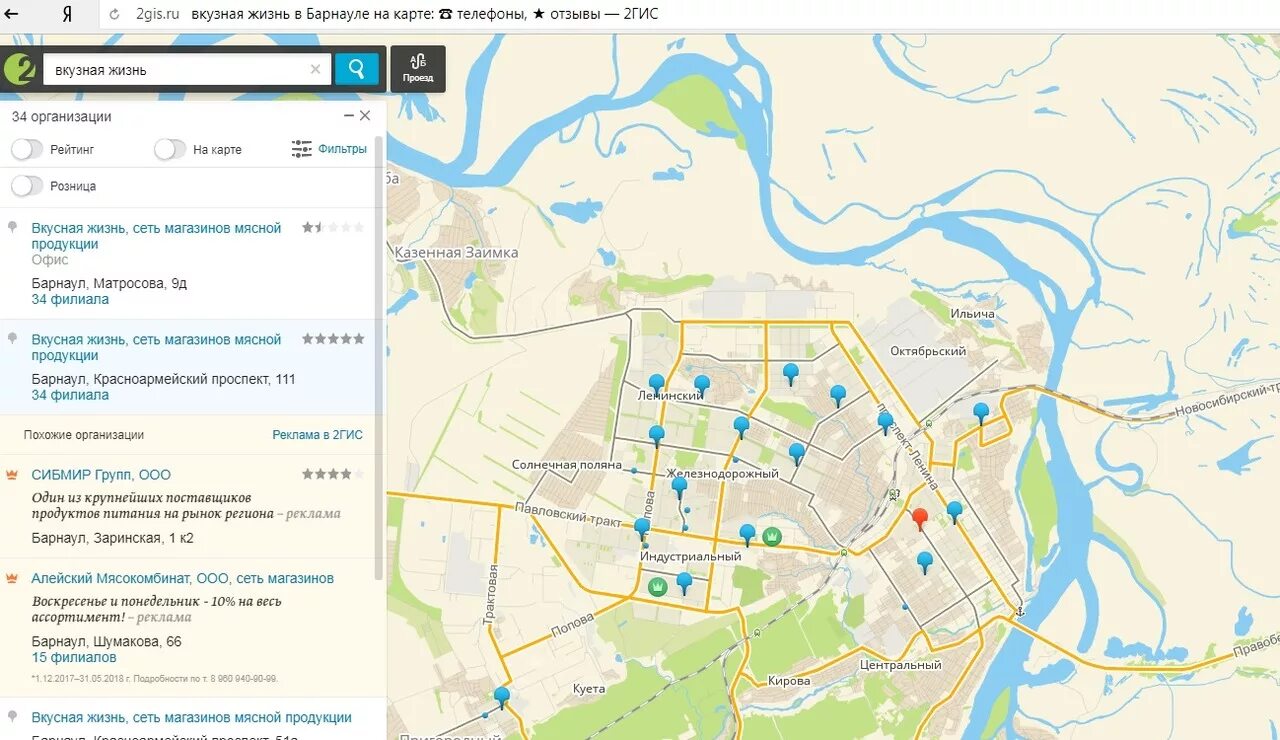Screen dimensions: 1280x740
Task: Click the address "Барнаул, Шумакова, 66"
Action: tap(106, 641)
